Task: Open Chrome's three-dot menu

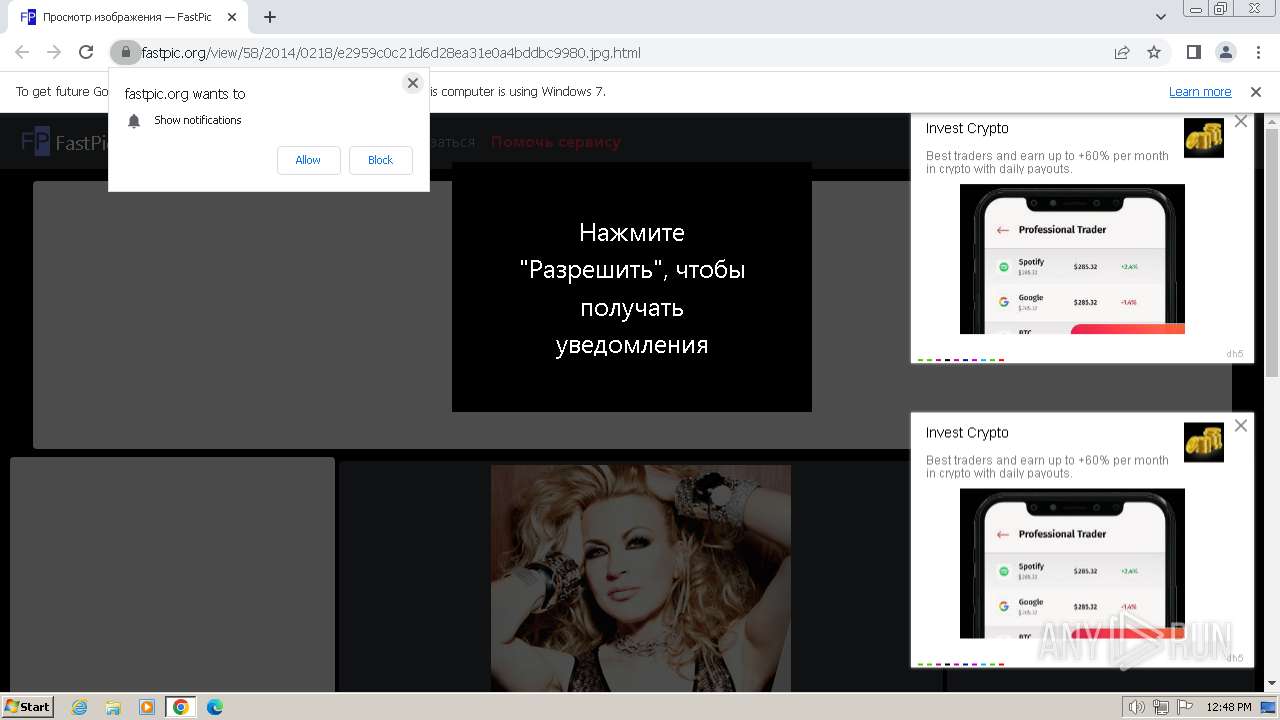Action: (x=1256, y=53)
